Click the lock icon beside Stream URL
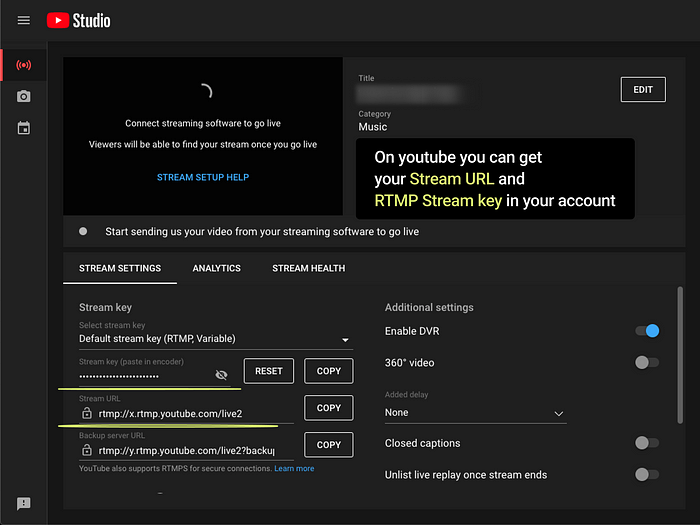This screenshot has height=525, width=700. (x=87, y=413)
